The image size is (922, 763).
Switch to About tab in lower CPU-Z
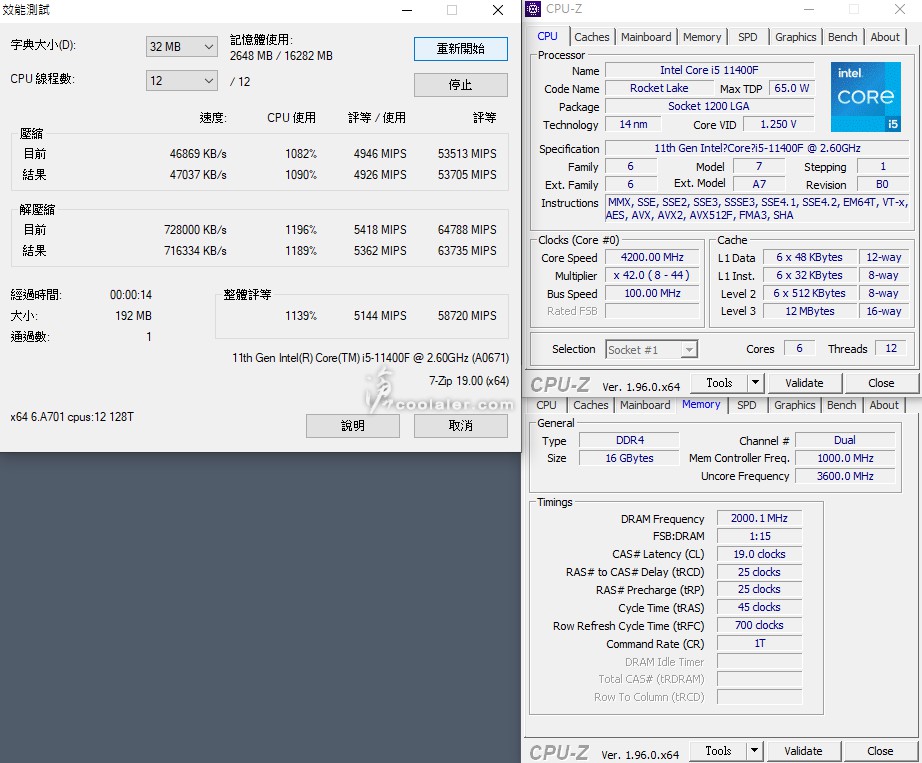coord(884,405)
